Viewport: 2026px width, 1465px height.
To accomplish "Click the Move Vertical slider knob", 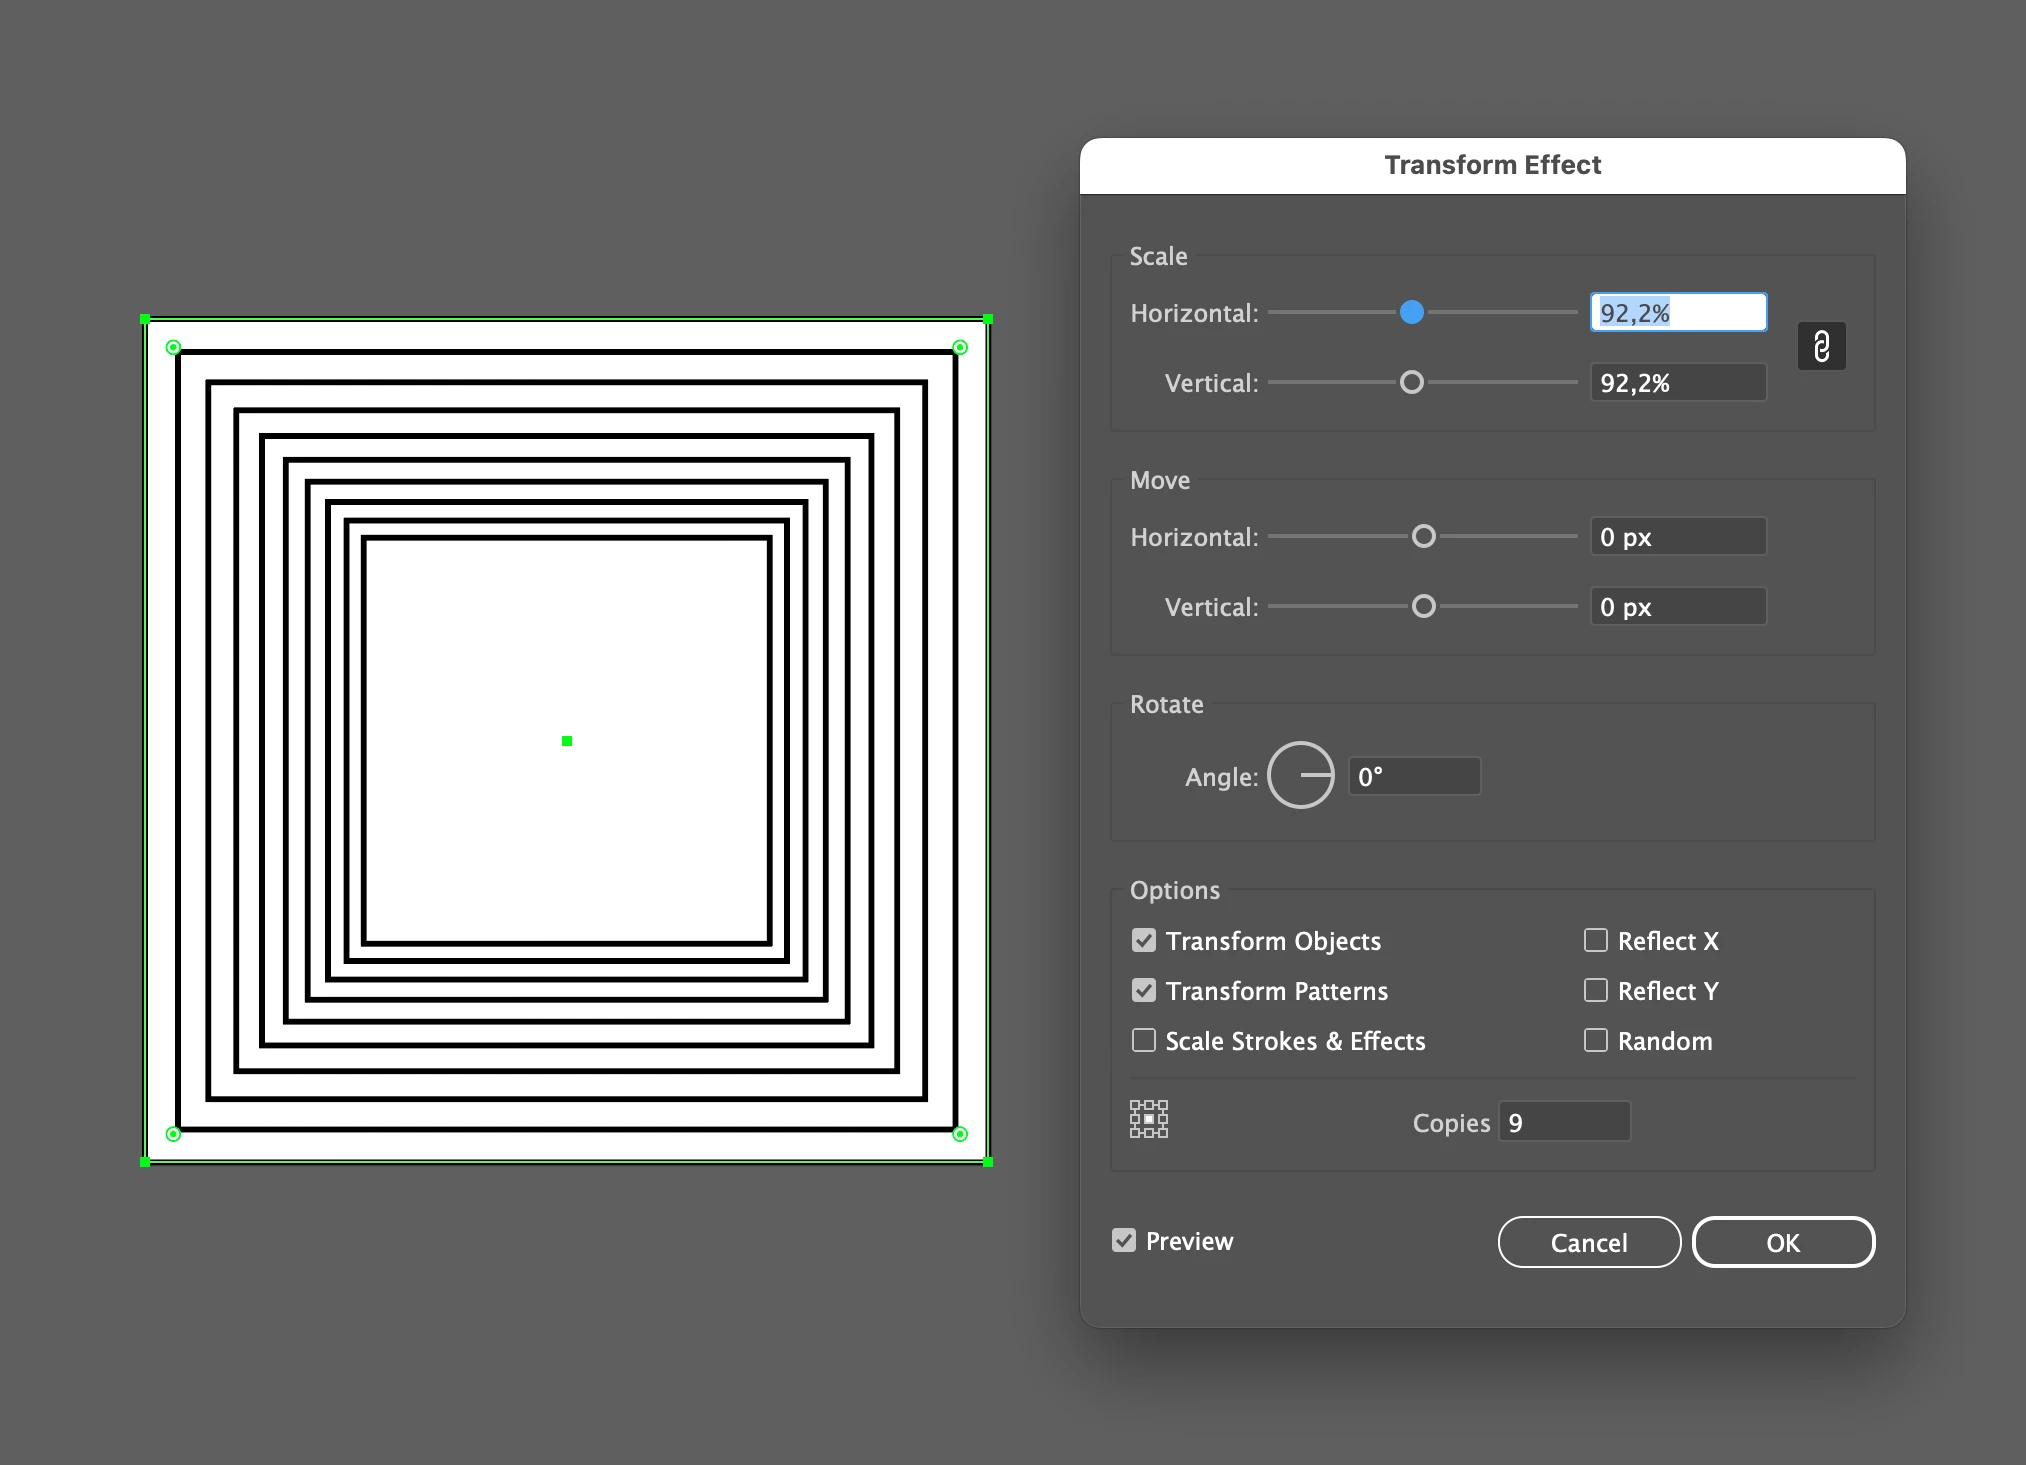I will pos(1423,606).
